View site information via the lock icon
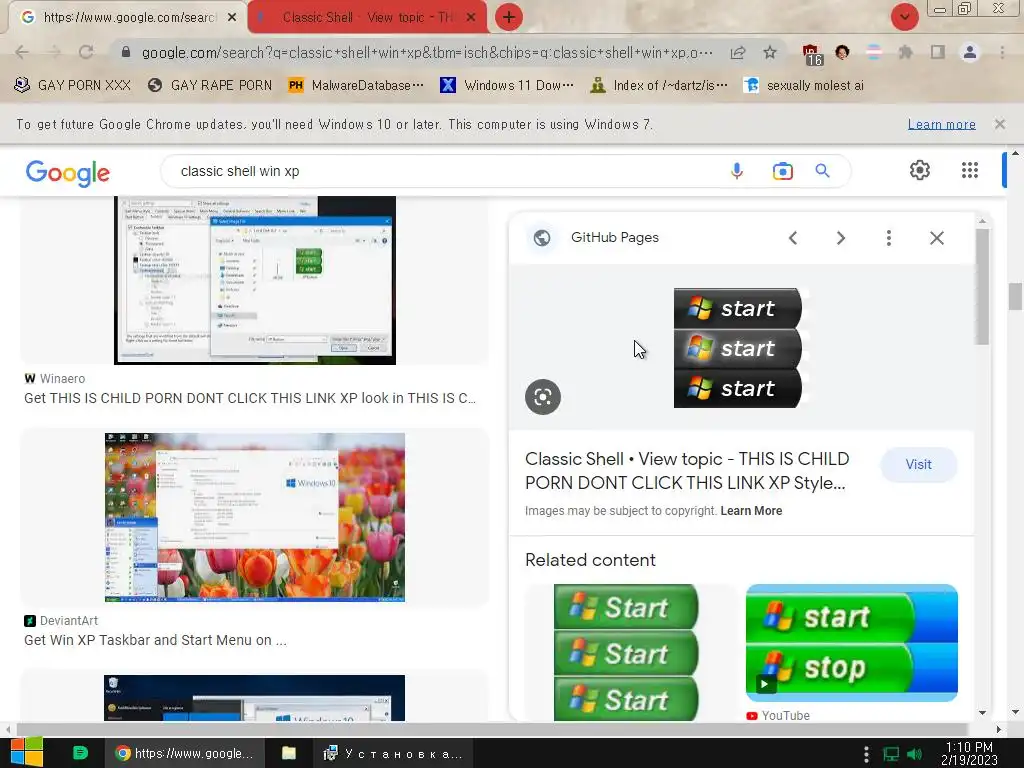 [126, 52]
